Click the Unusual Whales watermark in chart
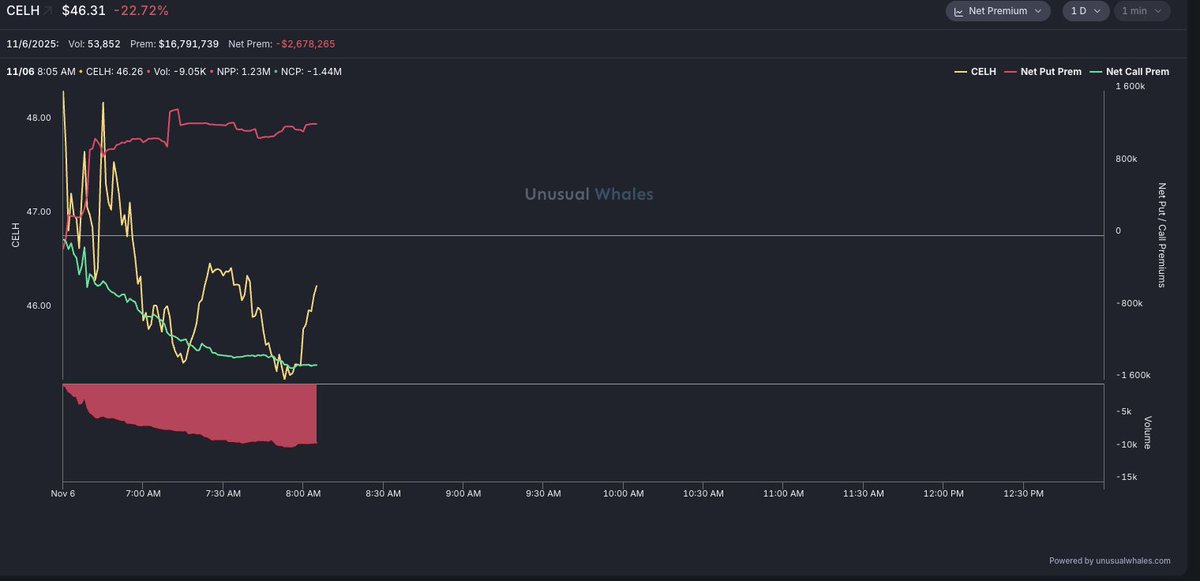 click(589, 194)
